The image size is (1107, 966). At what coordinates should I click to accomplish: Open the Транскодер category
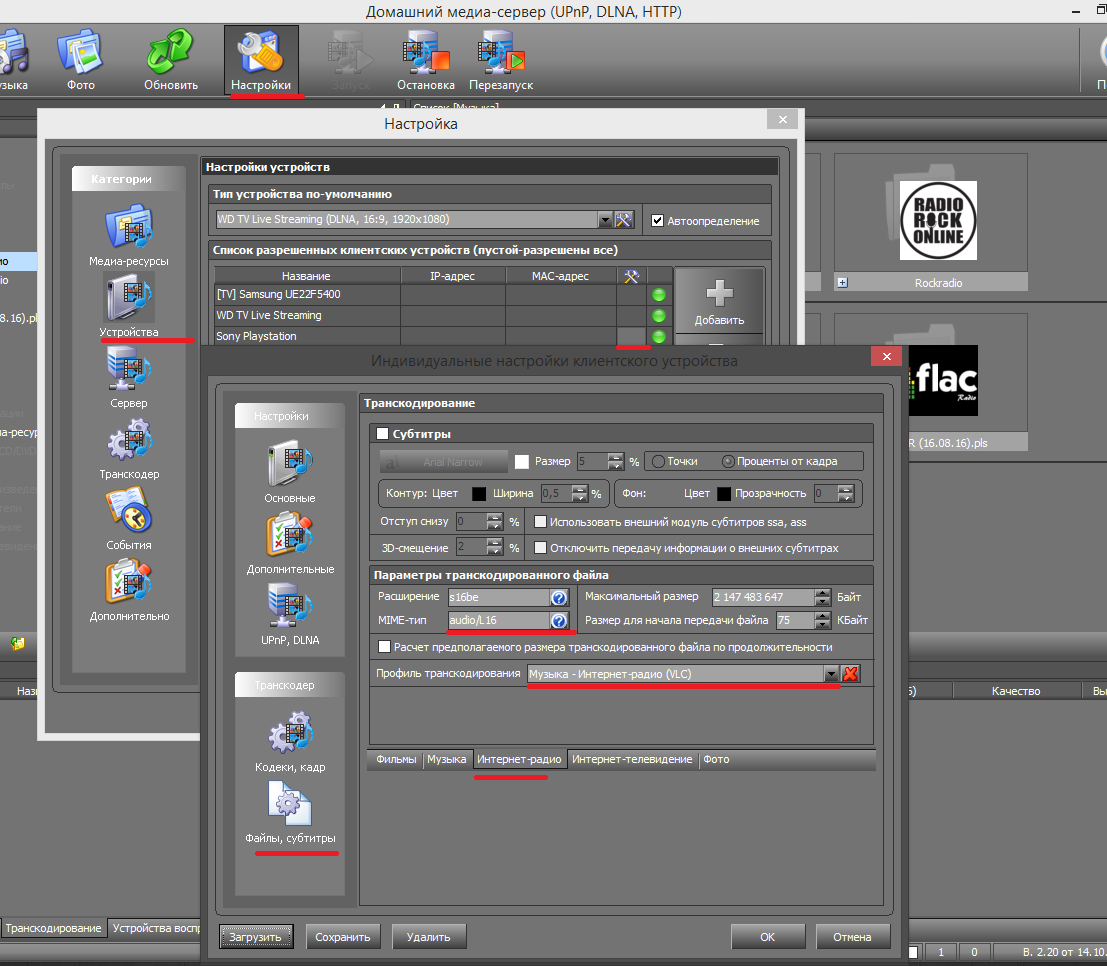(x=129, y=449)
